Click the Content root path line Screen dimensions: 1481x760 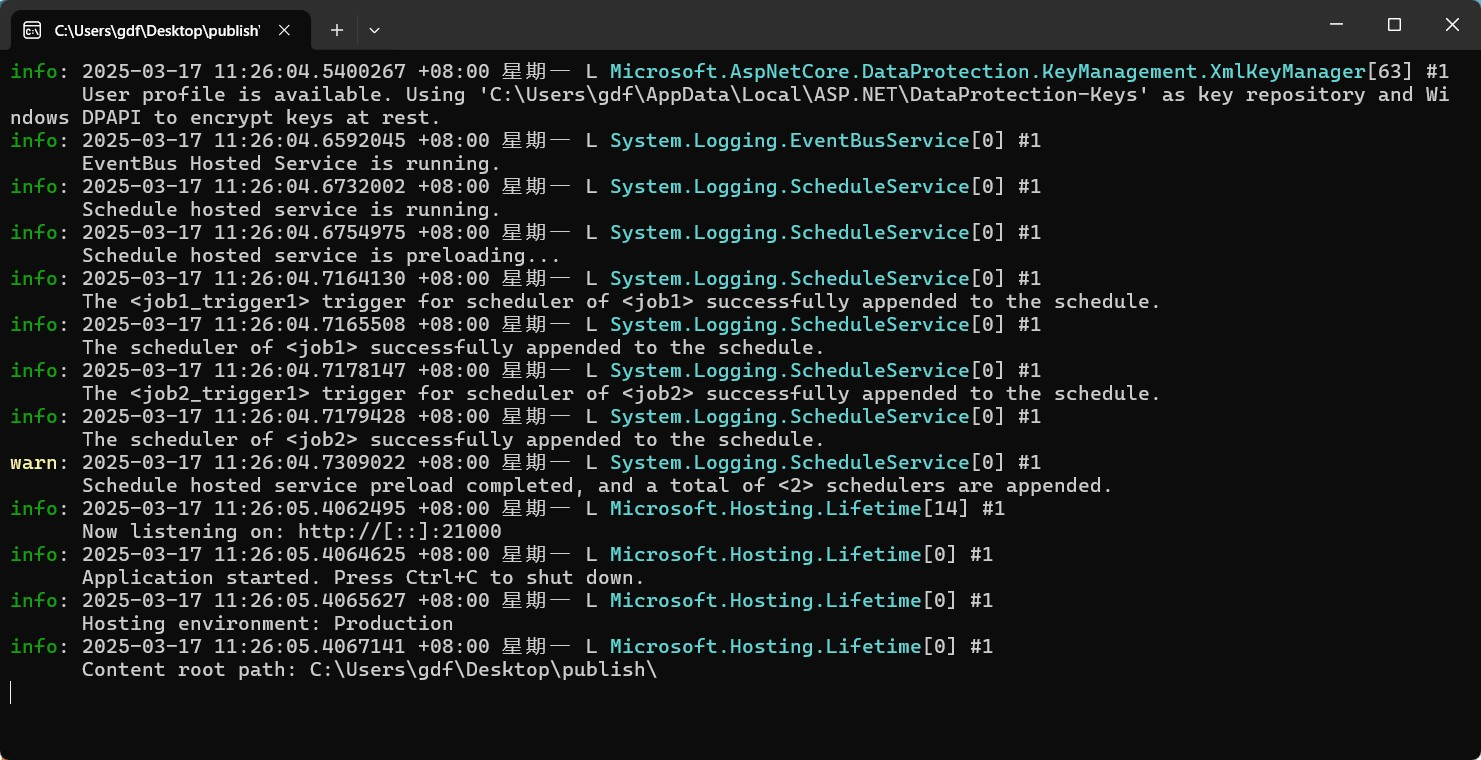[x=369, y=669]
